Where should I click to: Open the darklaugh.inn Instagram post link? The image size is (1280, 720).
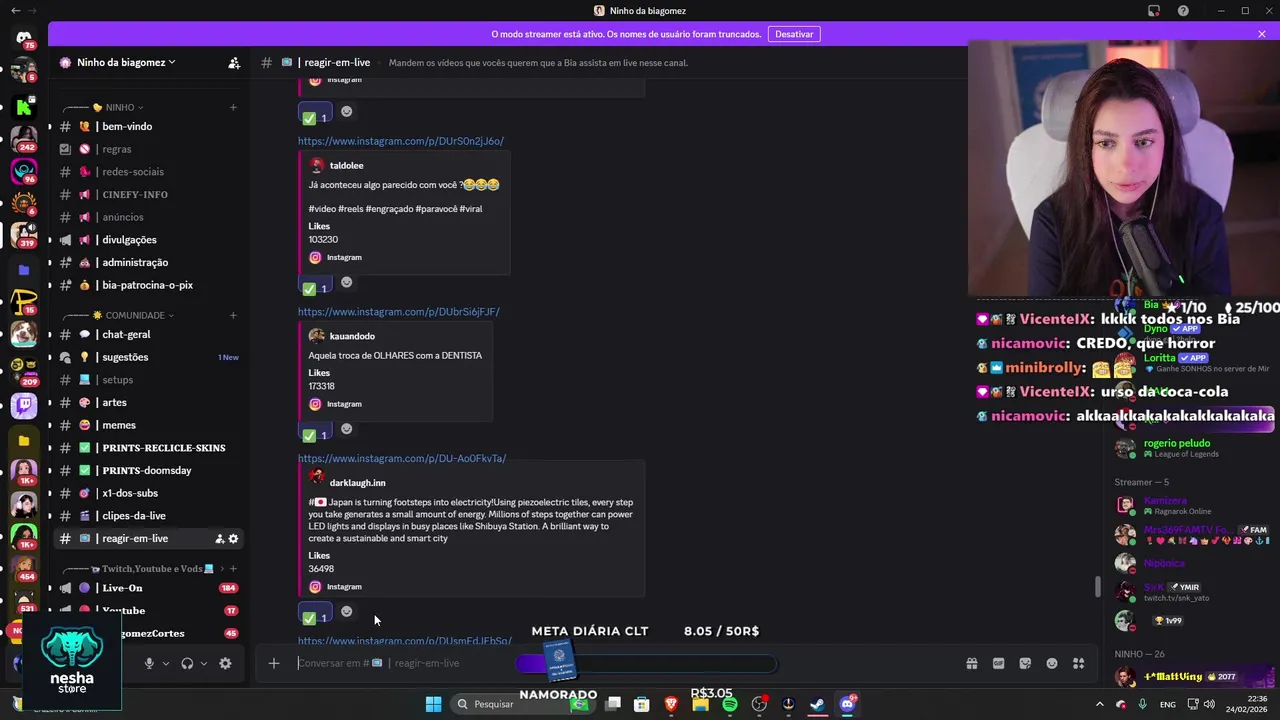pyautogui.click(x=401, y=458)
